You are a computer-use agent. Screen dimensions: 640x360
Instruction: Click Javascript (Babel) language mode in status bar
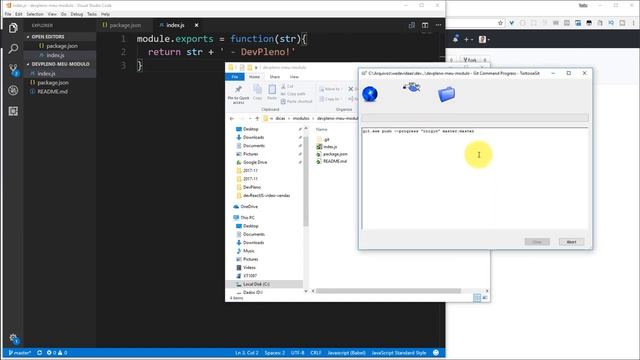point(346,353)
